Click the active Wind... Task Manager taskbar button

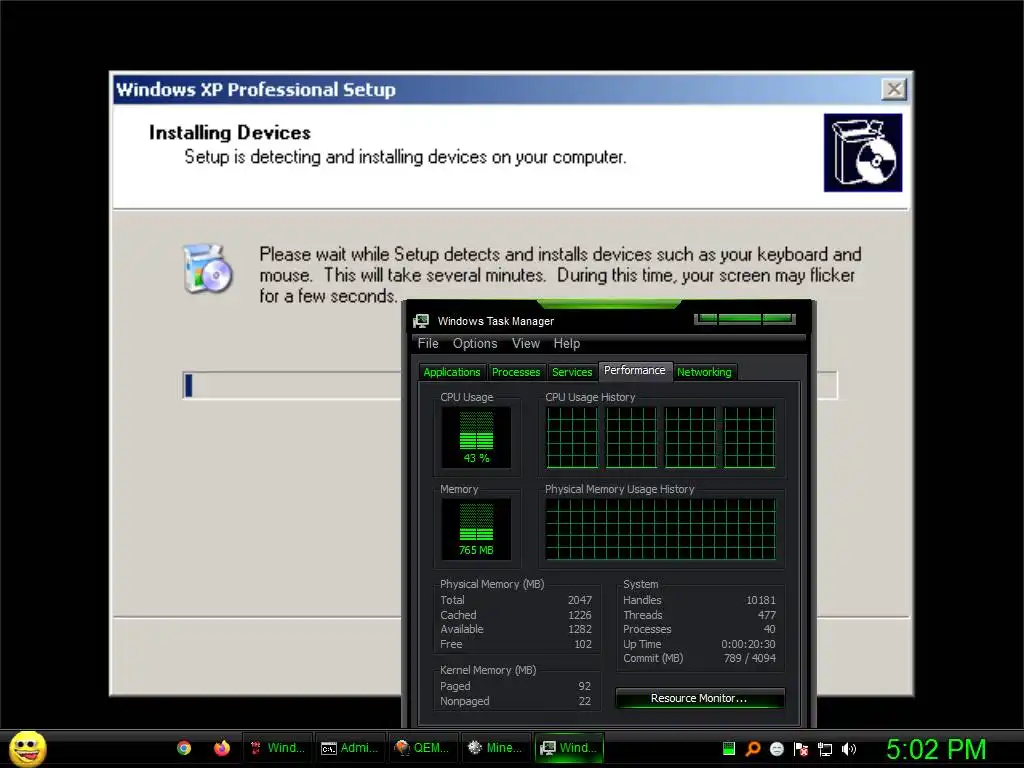(x=569, y=748)
